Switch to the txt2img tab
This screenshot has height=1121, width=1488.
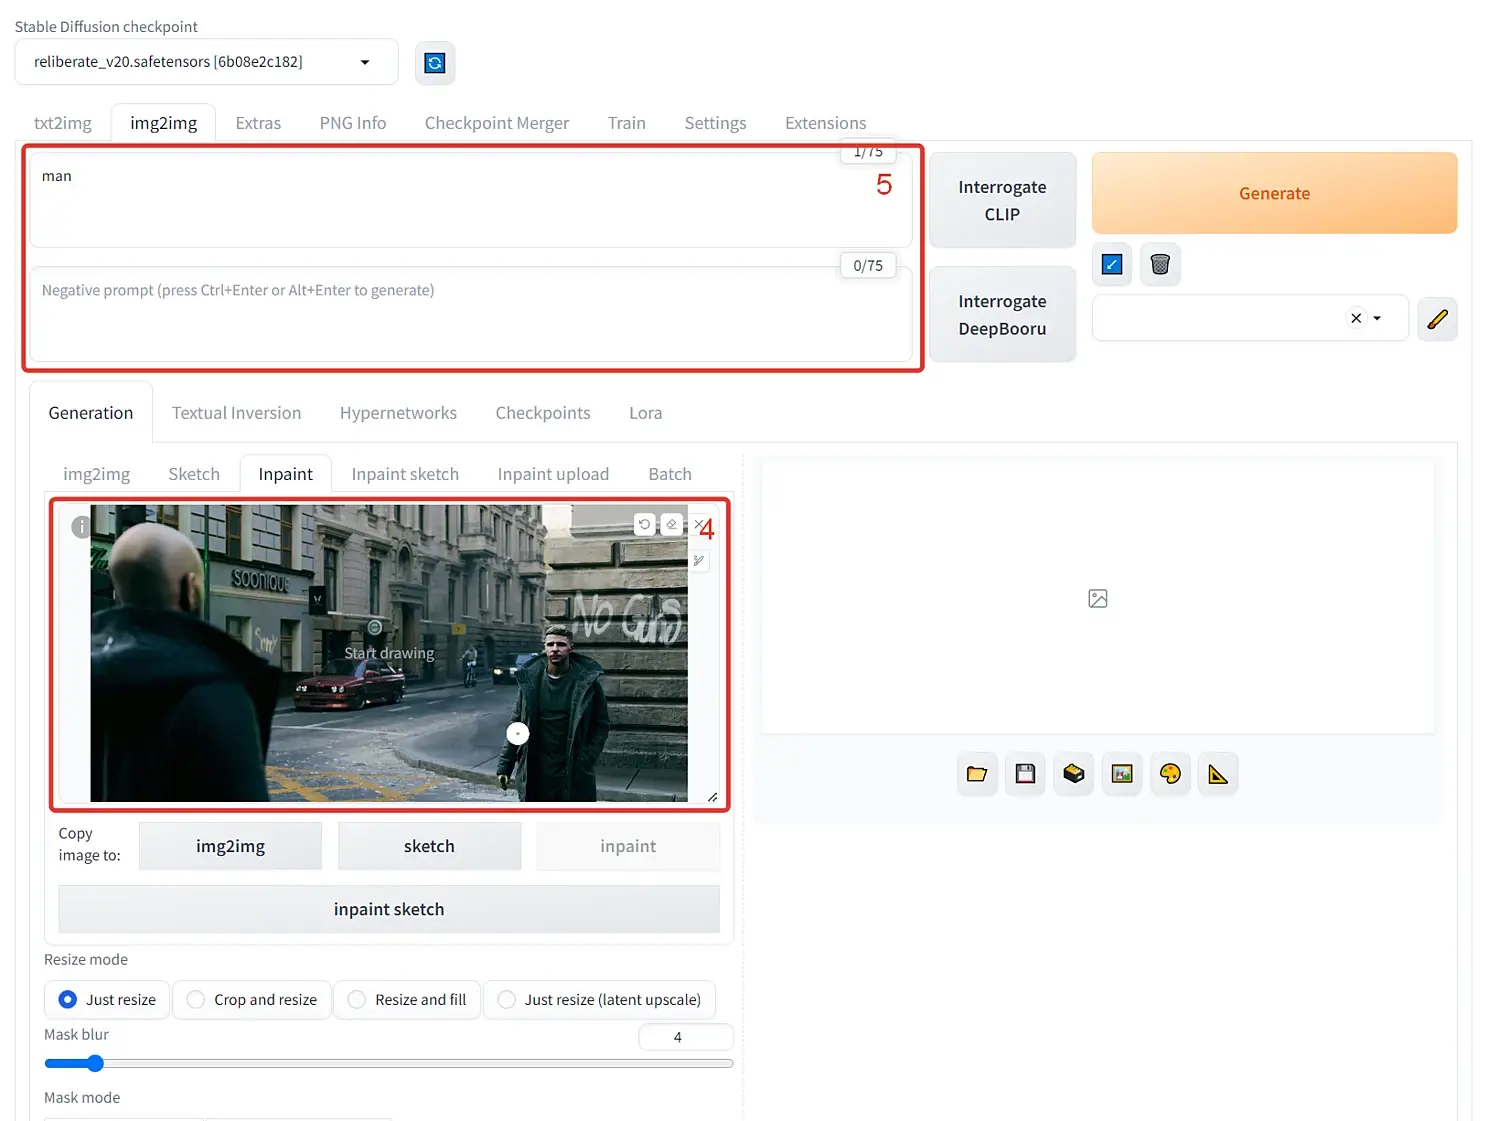coord(62,123)
